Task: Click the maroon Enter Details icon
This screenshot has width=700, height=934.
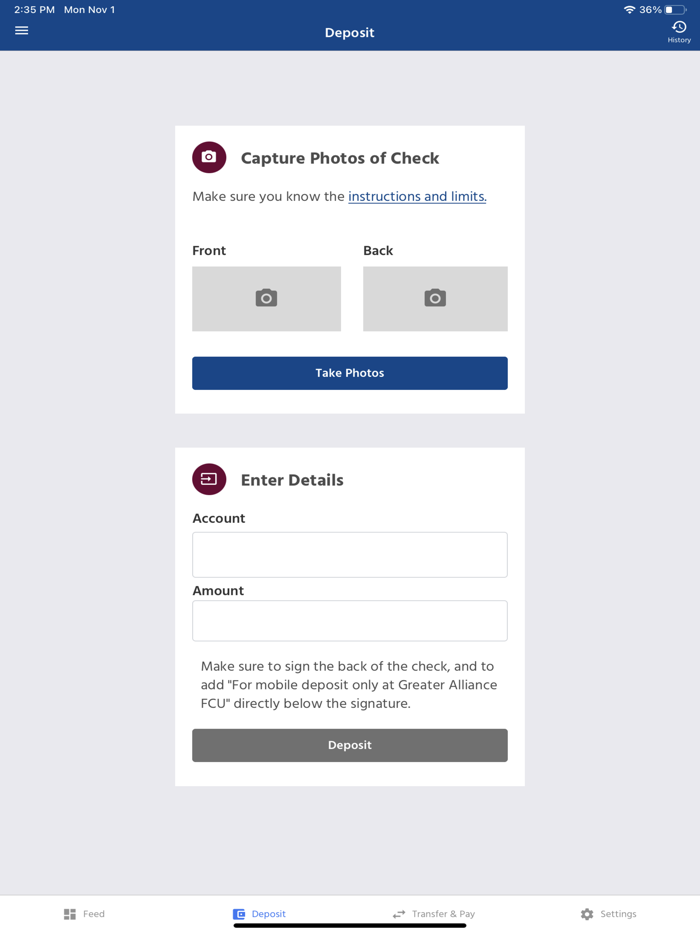Action: pos(209,479)
